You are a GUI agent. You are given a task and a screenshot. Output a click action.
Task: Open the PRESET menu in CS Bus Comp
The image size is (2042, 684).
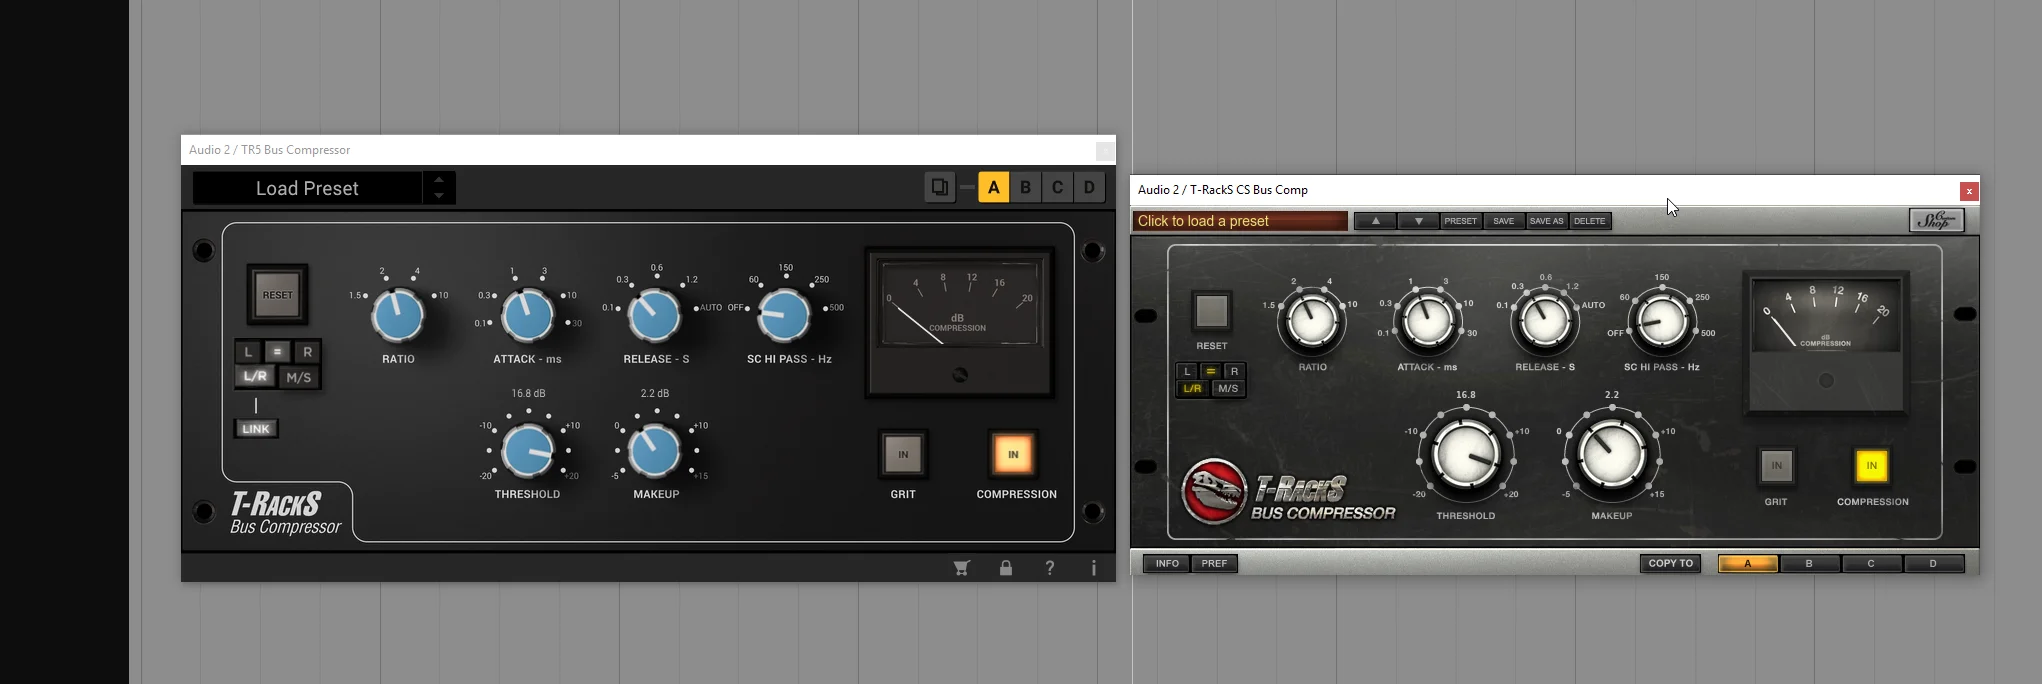point(1461,221)
